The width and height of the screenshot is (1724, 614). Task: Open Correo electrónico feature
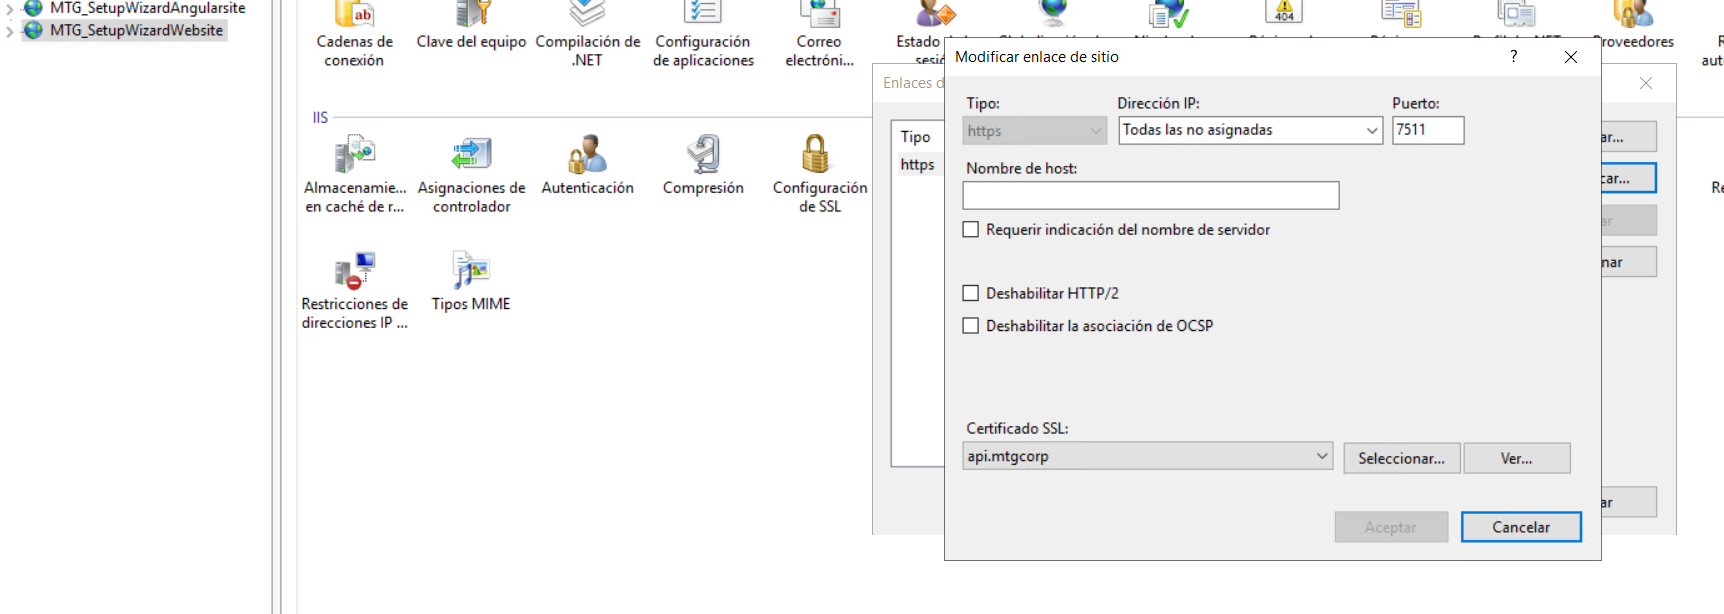tap(819, 35)
